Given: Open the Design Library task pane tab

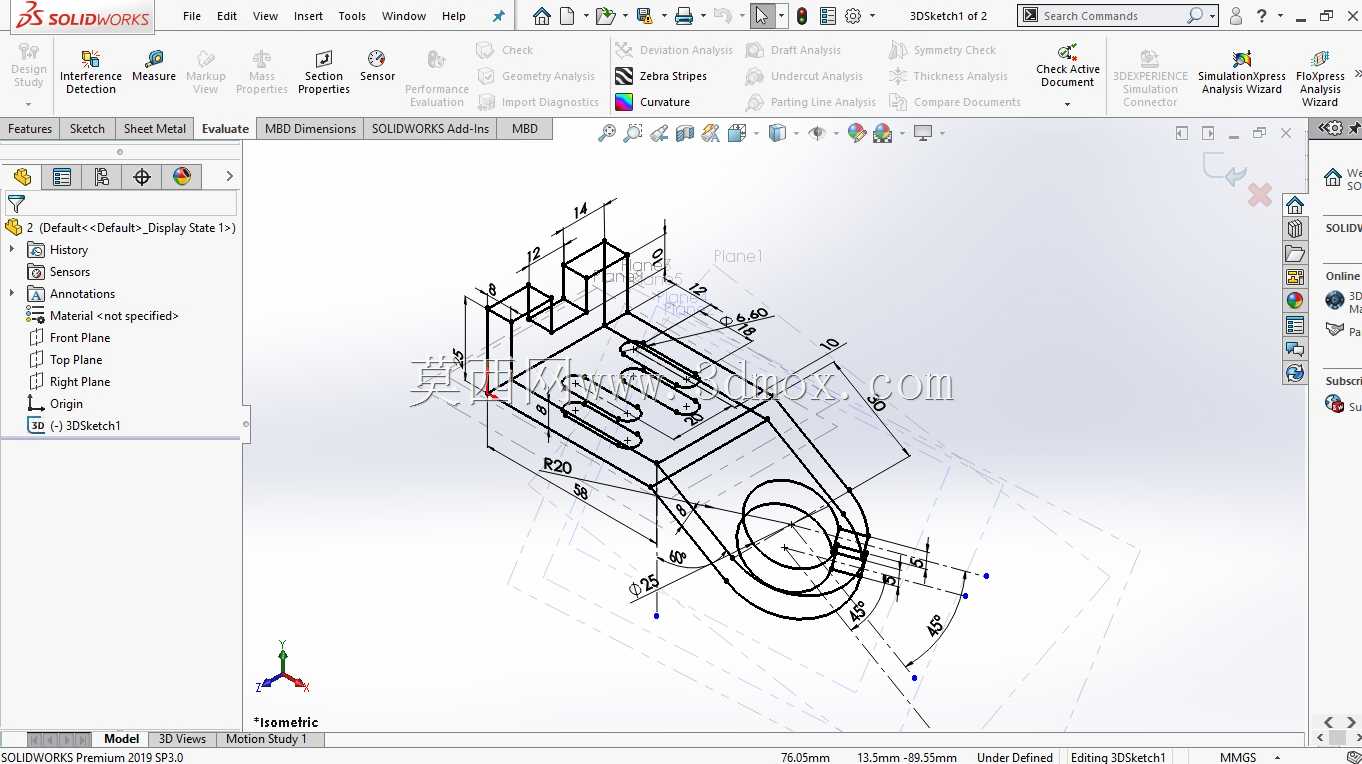Looking at the screenshot, I should coord(1295,229).
